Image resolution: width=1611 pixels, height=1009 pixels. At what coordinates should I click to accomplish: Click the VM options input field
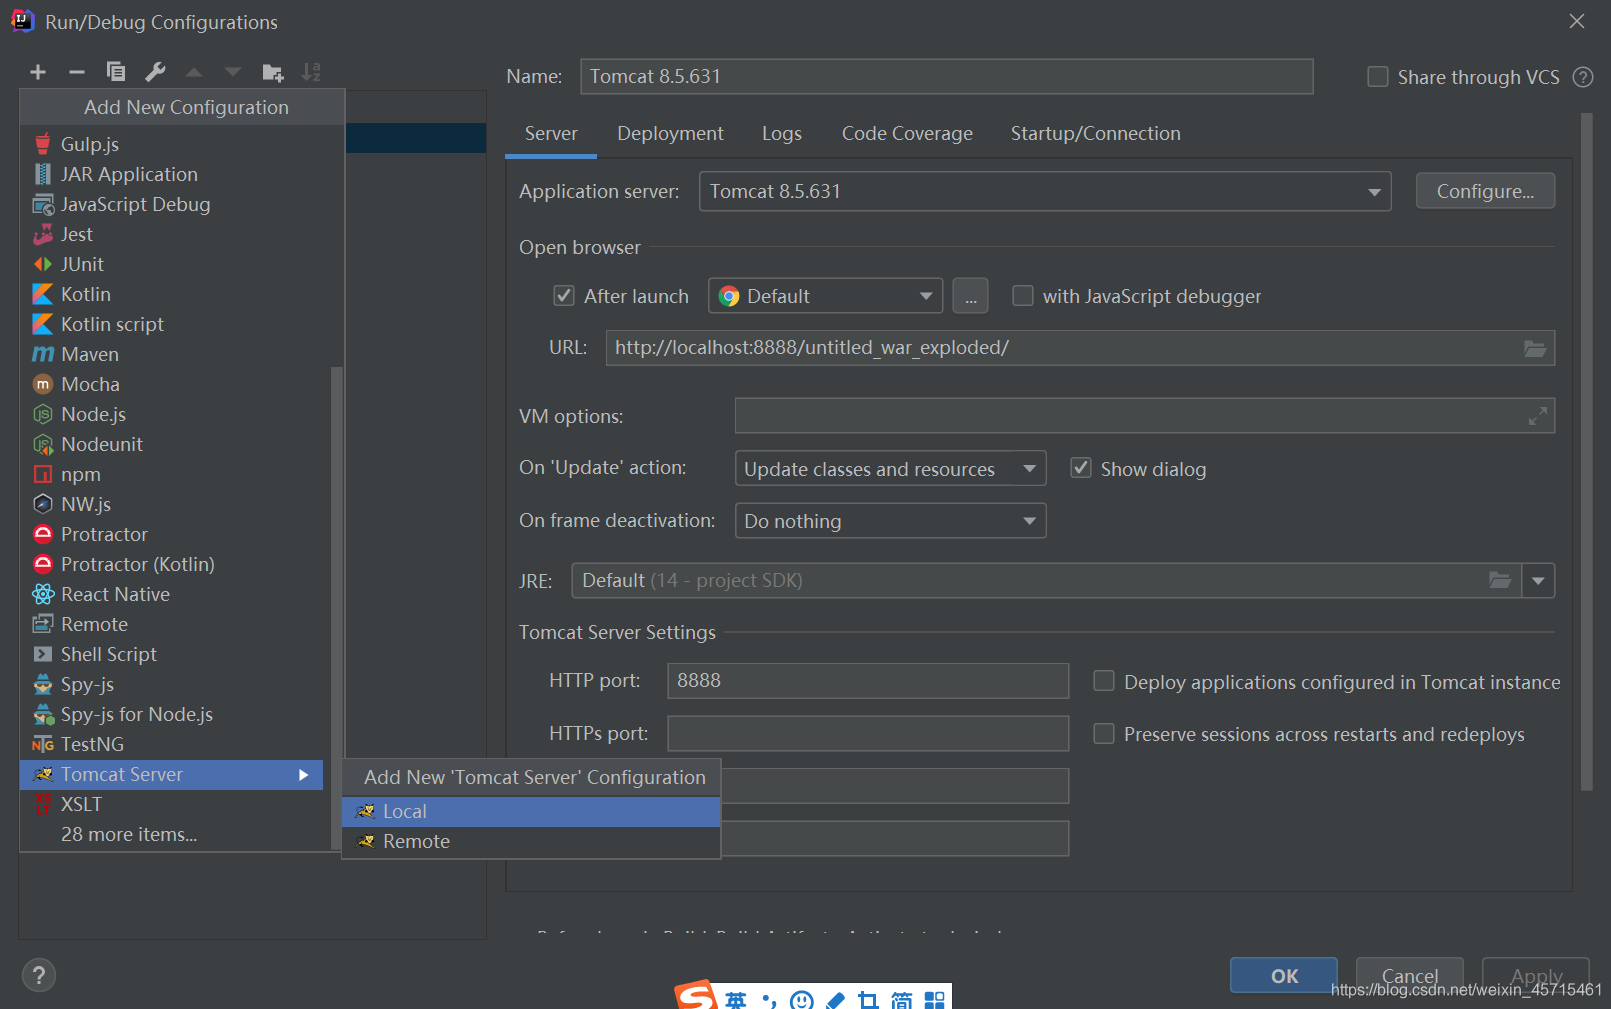click(x=1145, y=416)
